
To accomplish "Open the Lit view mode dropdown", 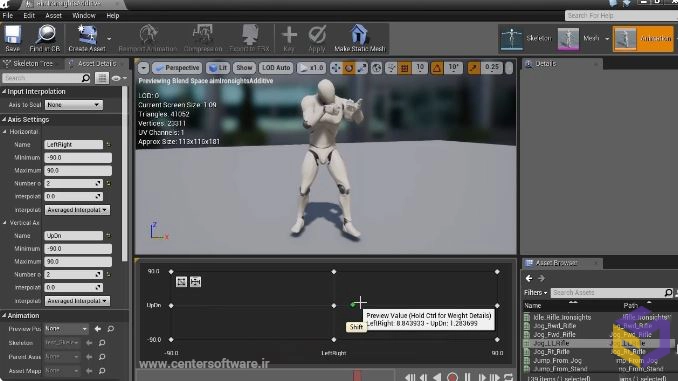I will (218, 68).
